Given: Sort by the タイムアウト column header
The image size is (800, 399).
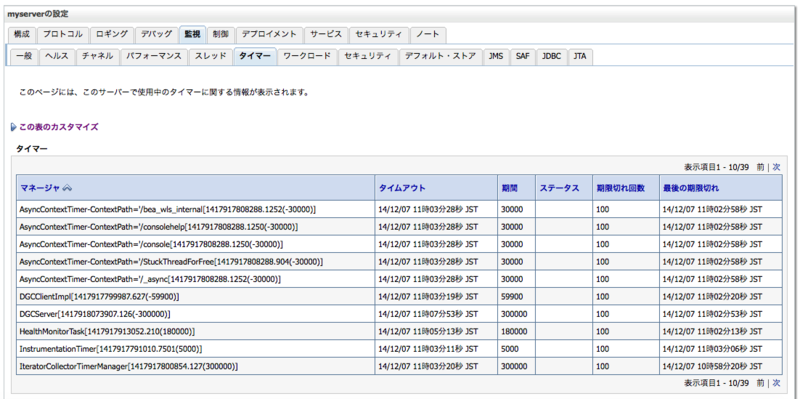Looking at the screenshot, I should tap(402, 188).
